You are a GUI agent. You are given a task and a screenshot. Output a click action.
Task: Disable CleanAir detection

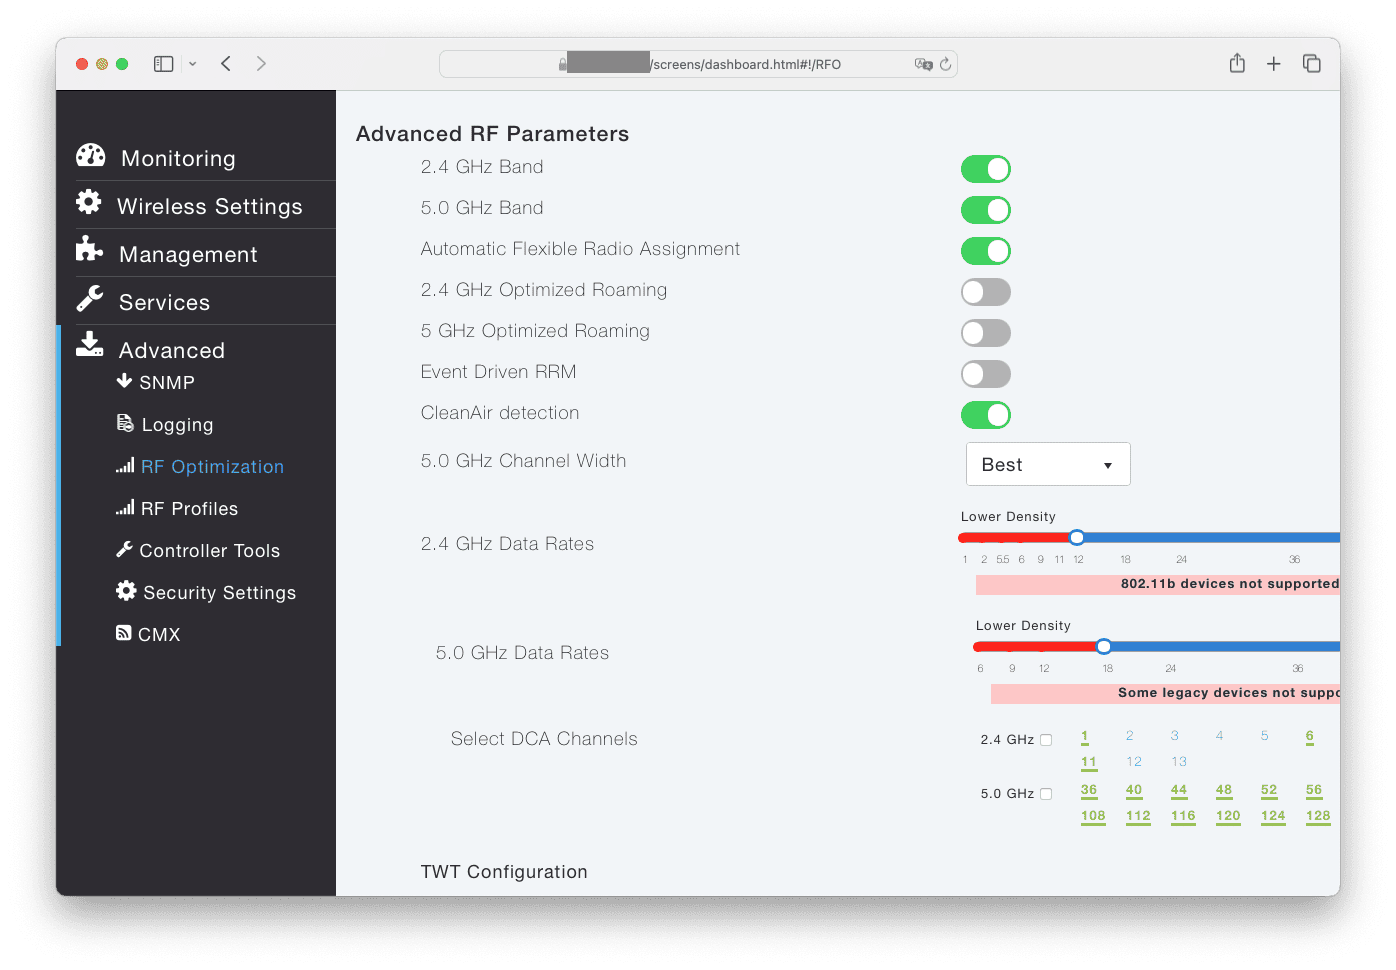(985, 414)
